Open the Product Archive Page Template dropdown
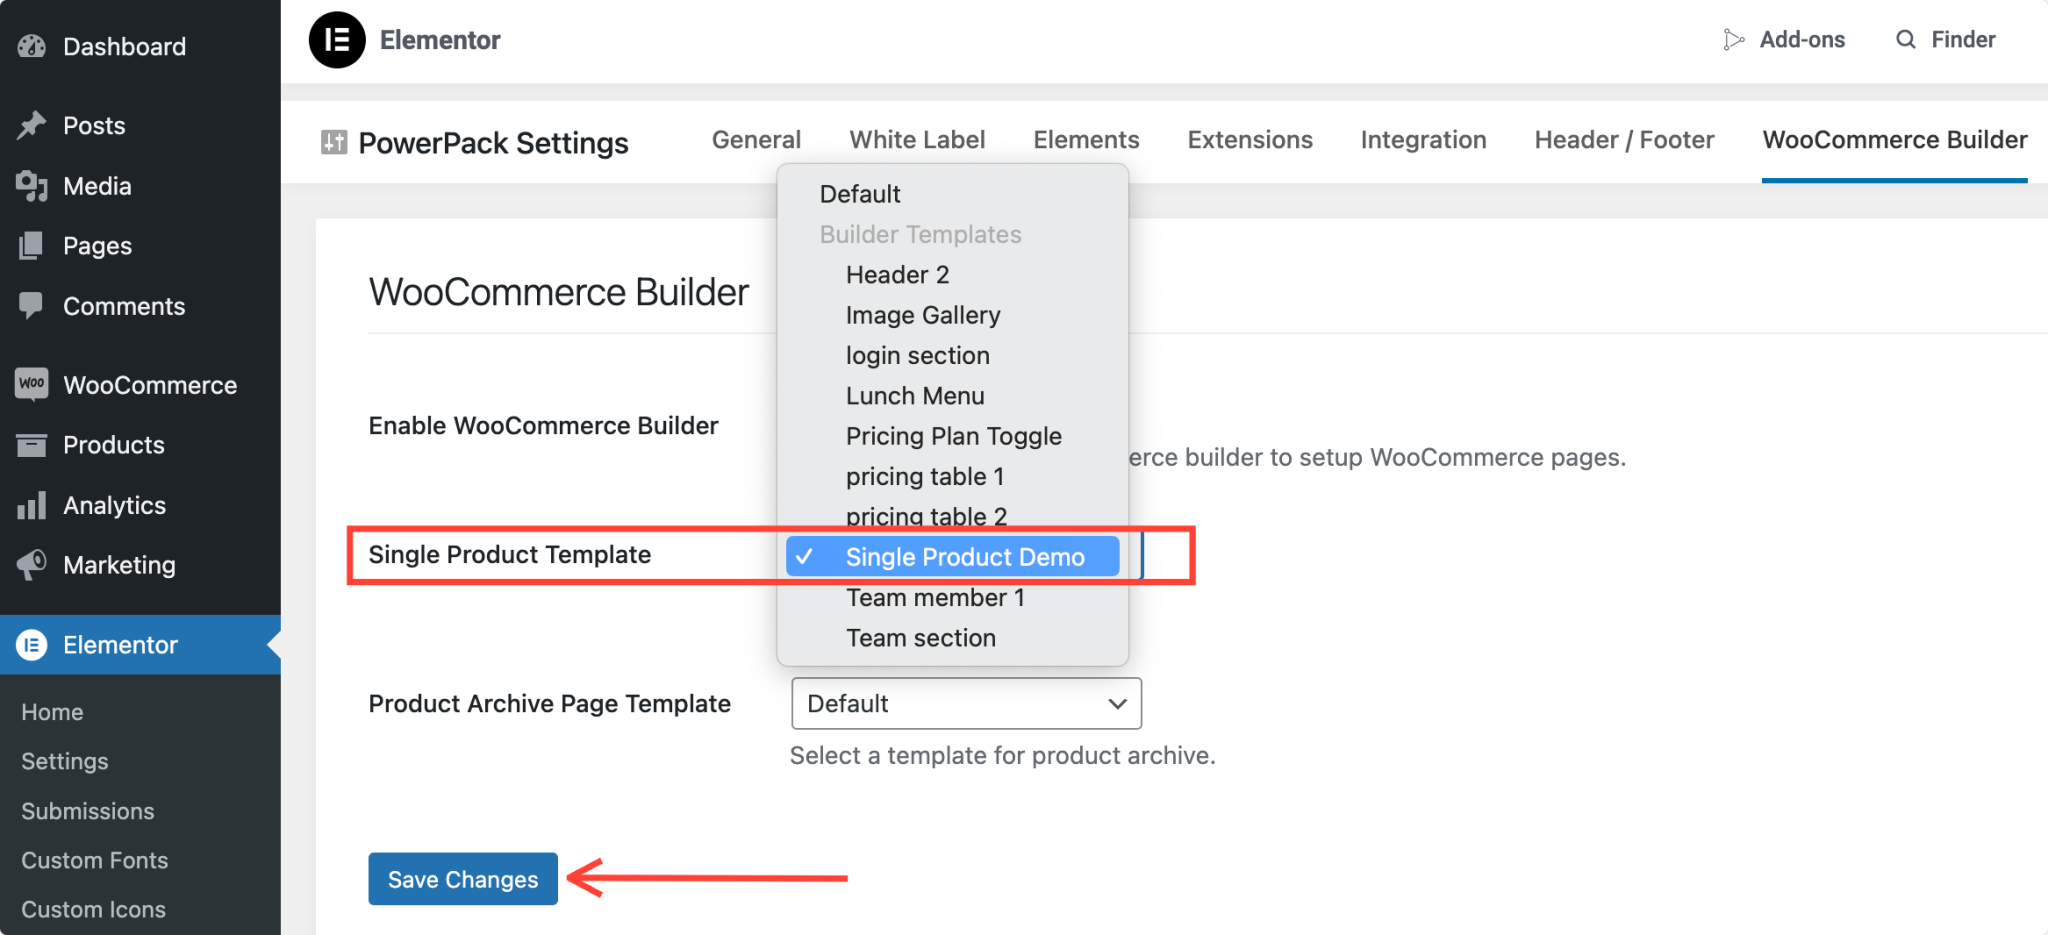This screenshot has width=2048, height=935. pos(966,704)
